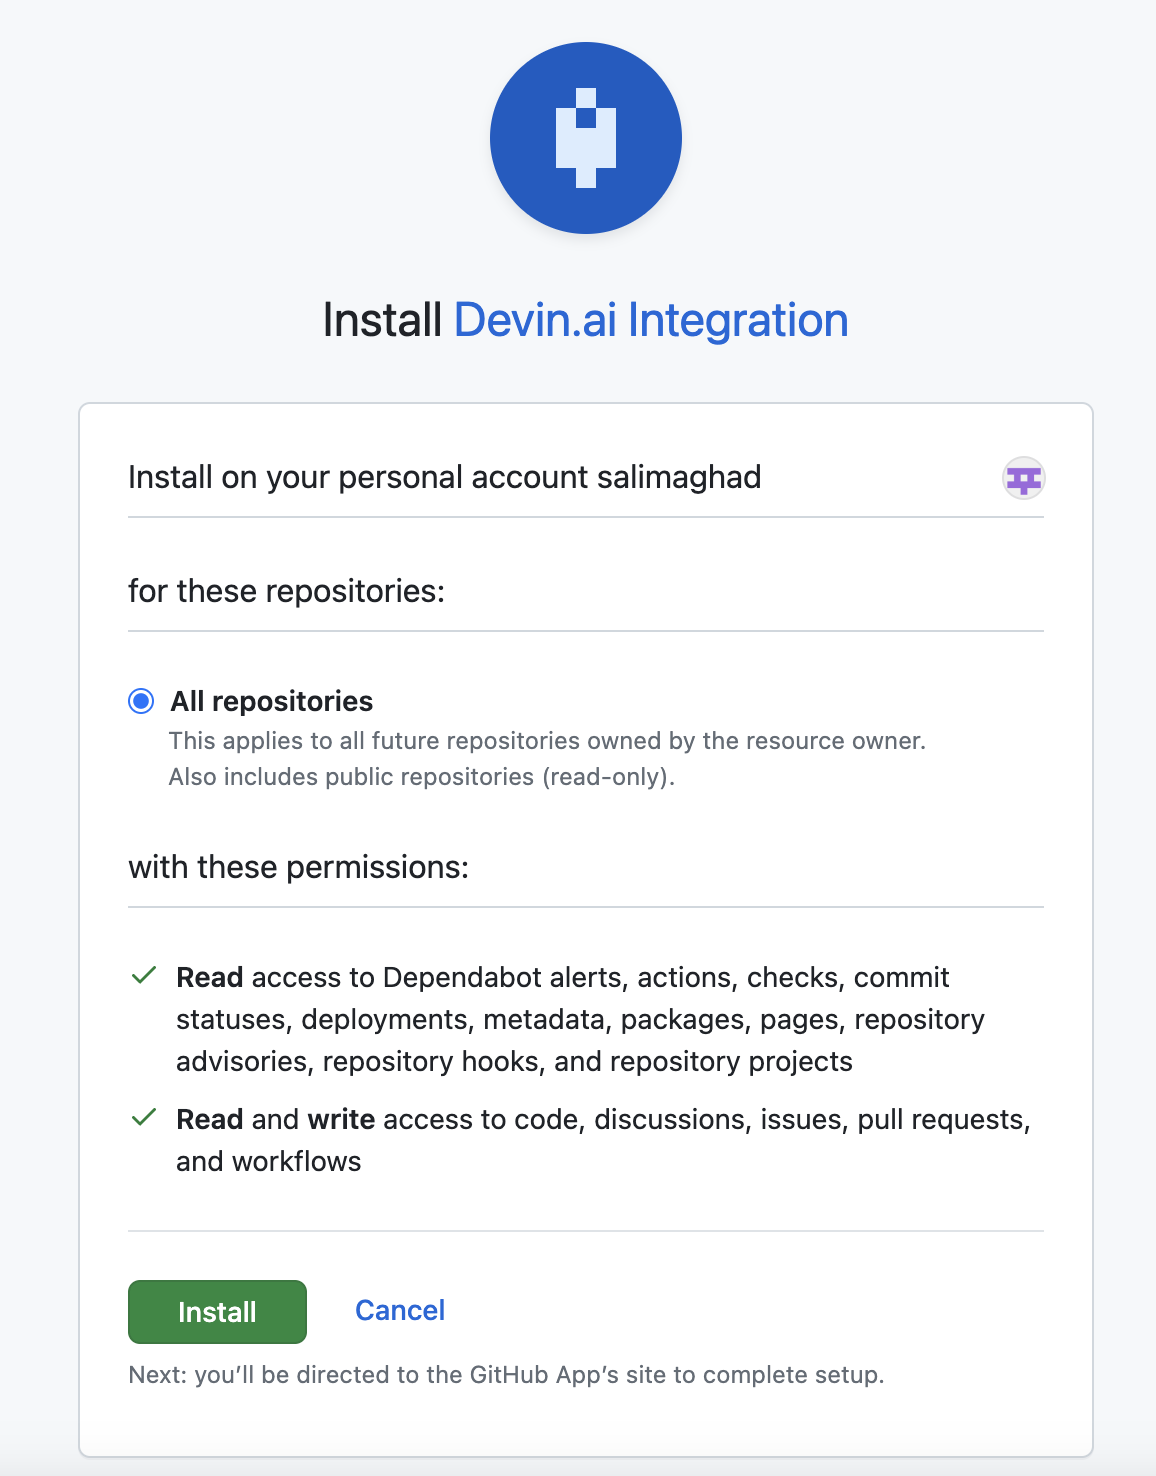The width and height of the screenshot is (1156, 1476).
Task: Click the 'with these permissions:' heading
Action: [298, 867]
